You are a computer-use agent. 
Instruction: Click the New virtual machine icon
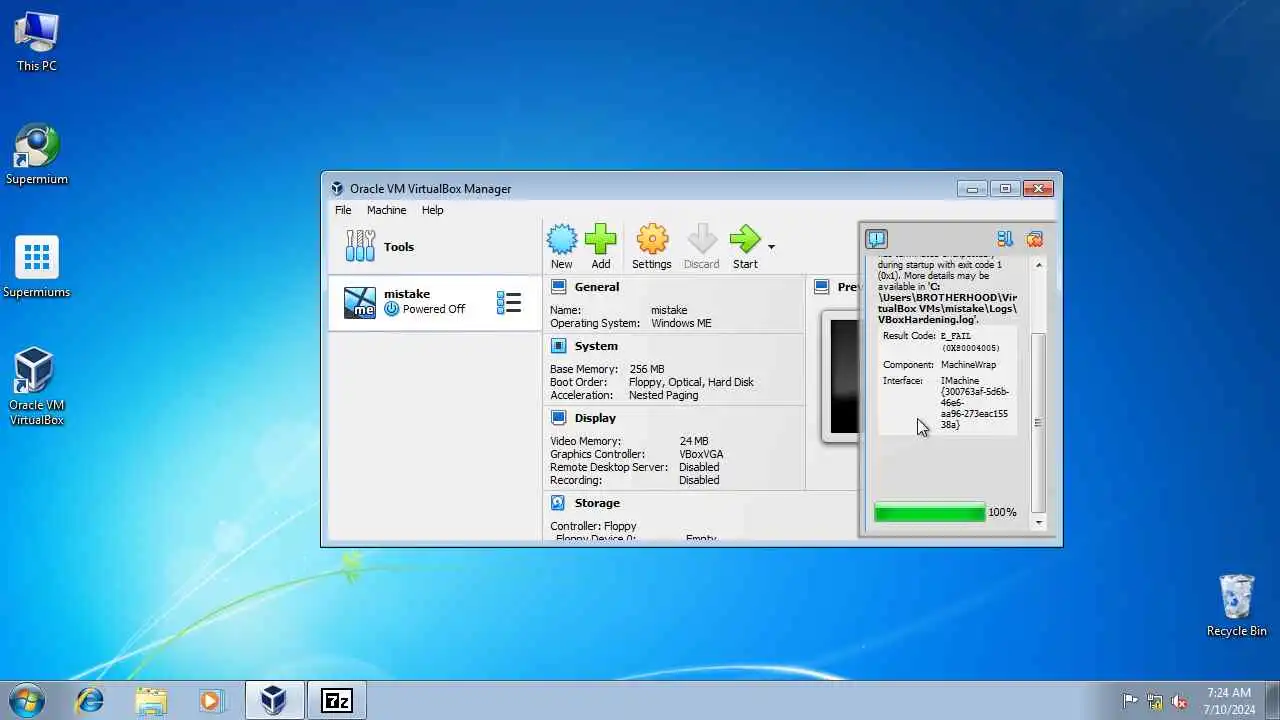point(562,247)
